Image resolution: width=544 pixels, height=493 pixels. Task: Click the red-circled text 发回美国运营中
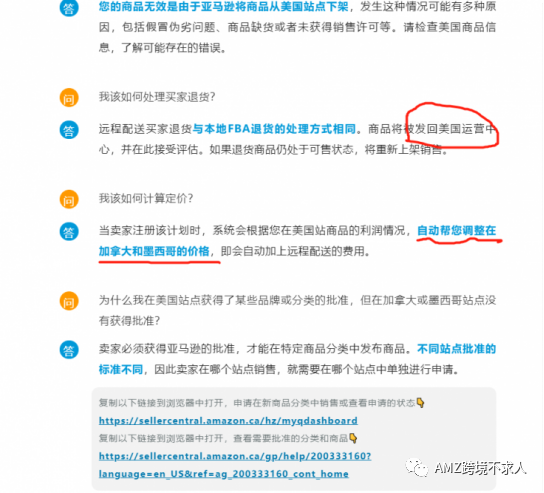coord(455,129)
